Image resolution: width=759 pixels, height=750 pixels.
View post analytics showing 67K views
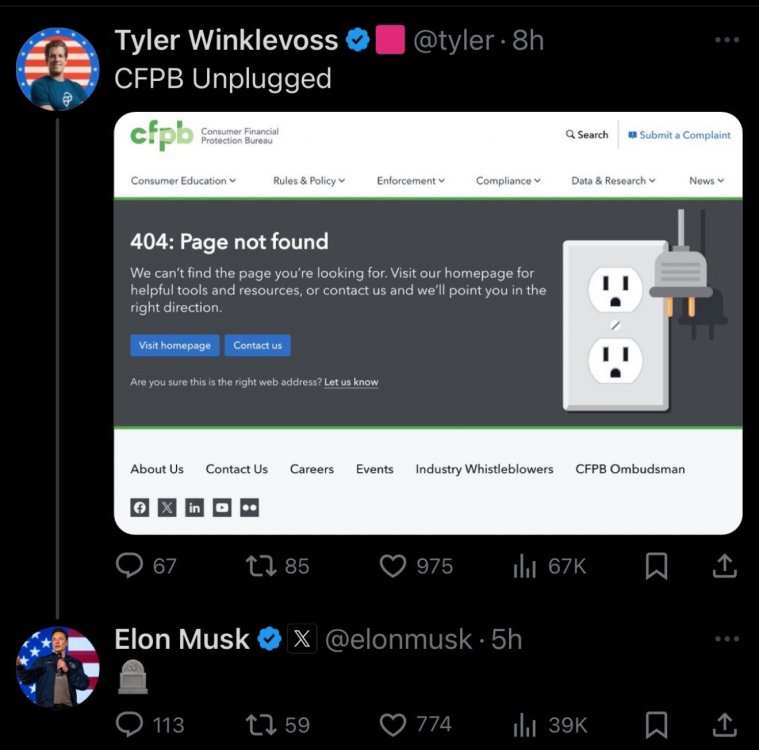(x=549, y=566)
